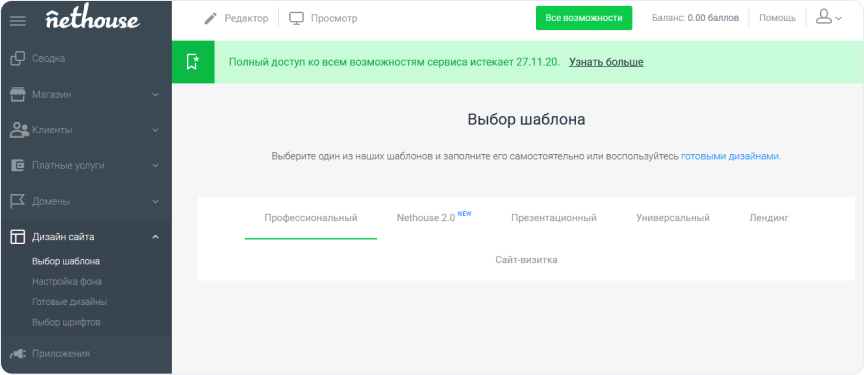Viewport: 864px width, 375px height.
Task: Open the Помощь link
Action: click(777, 18)
